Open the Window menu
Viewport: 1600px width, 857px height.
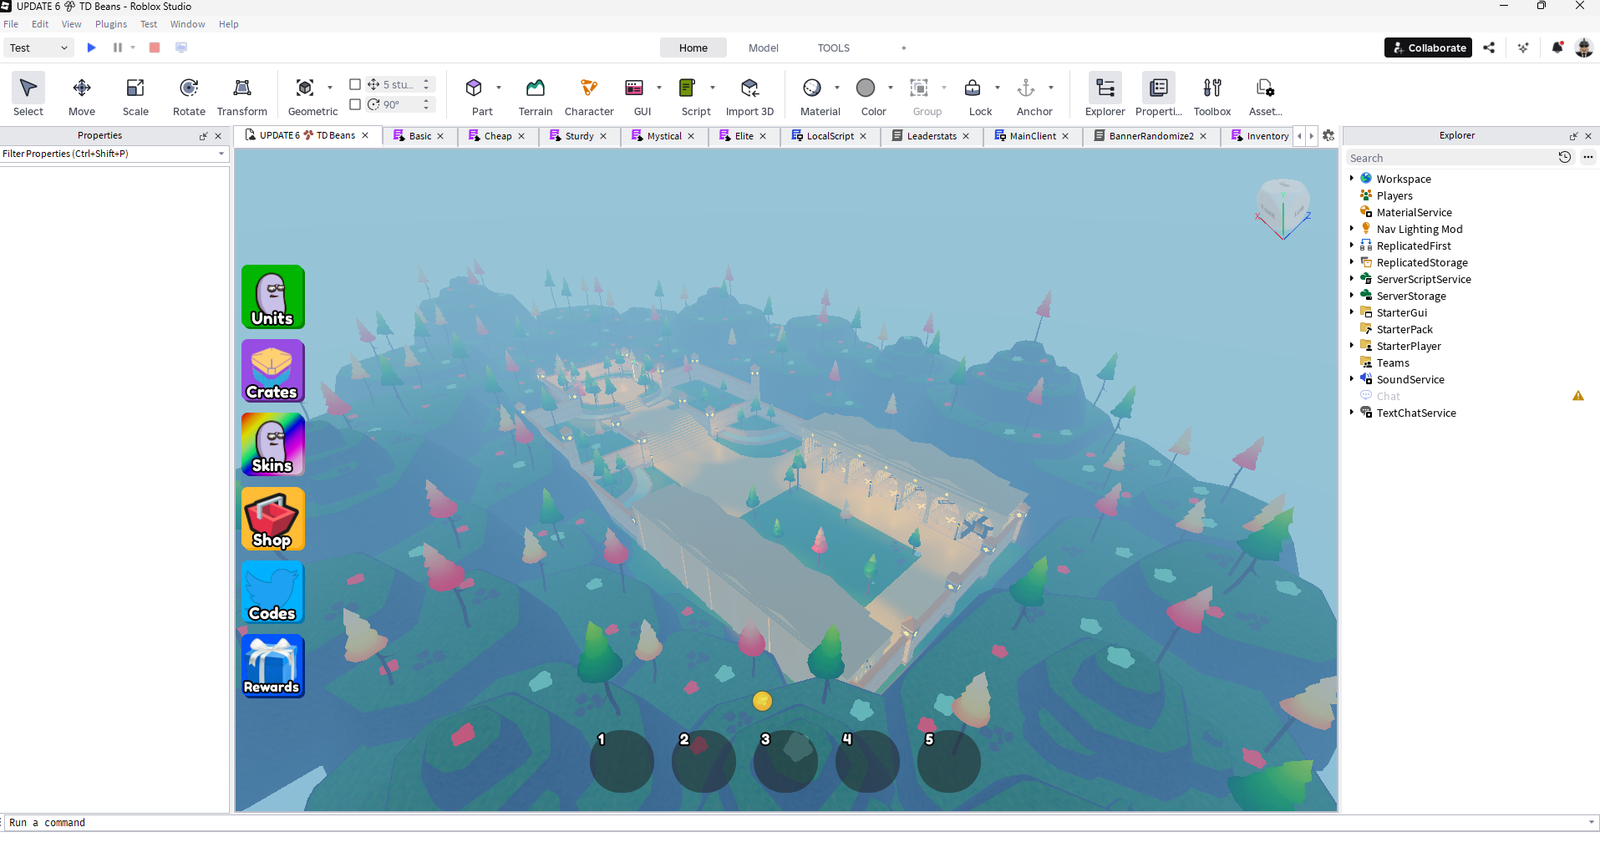tap(187, 24)
